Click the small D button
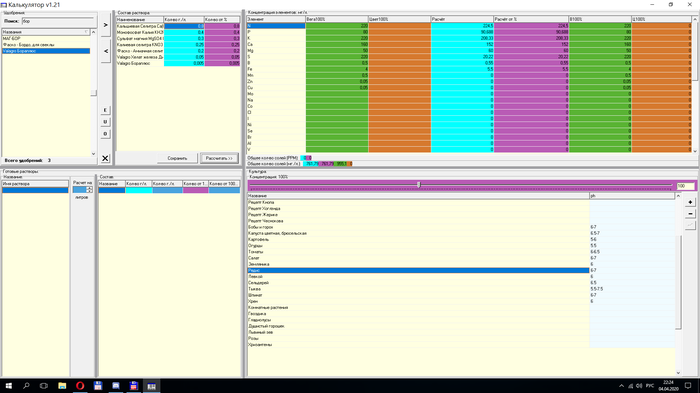This screenshot has height=393, width=700. pyautogui.click(x=105, y=134)
